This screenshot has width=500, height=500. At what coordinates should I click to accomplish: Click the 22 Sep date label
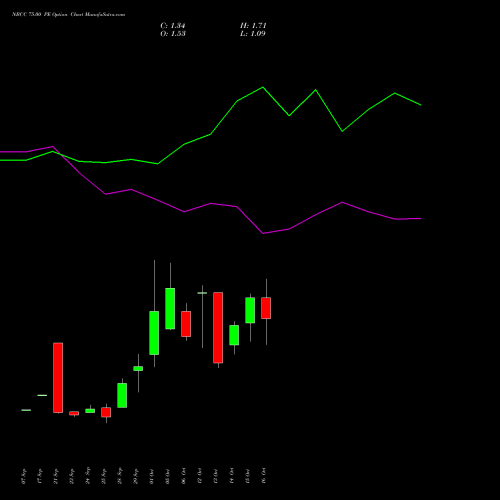pos(72,476)
